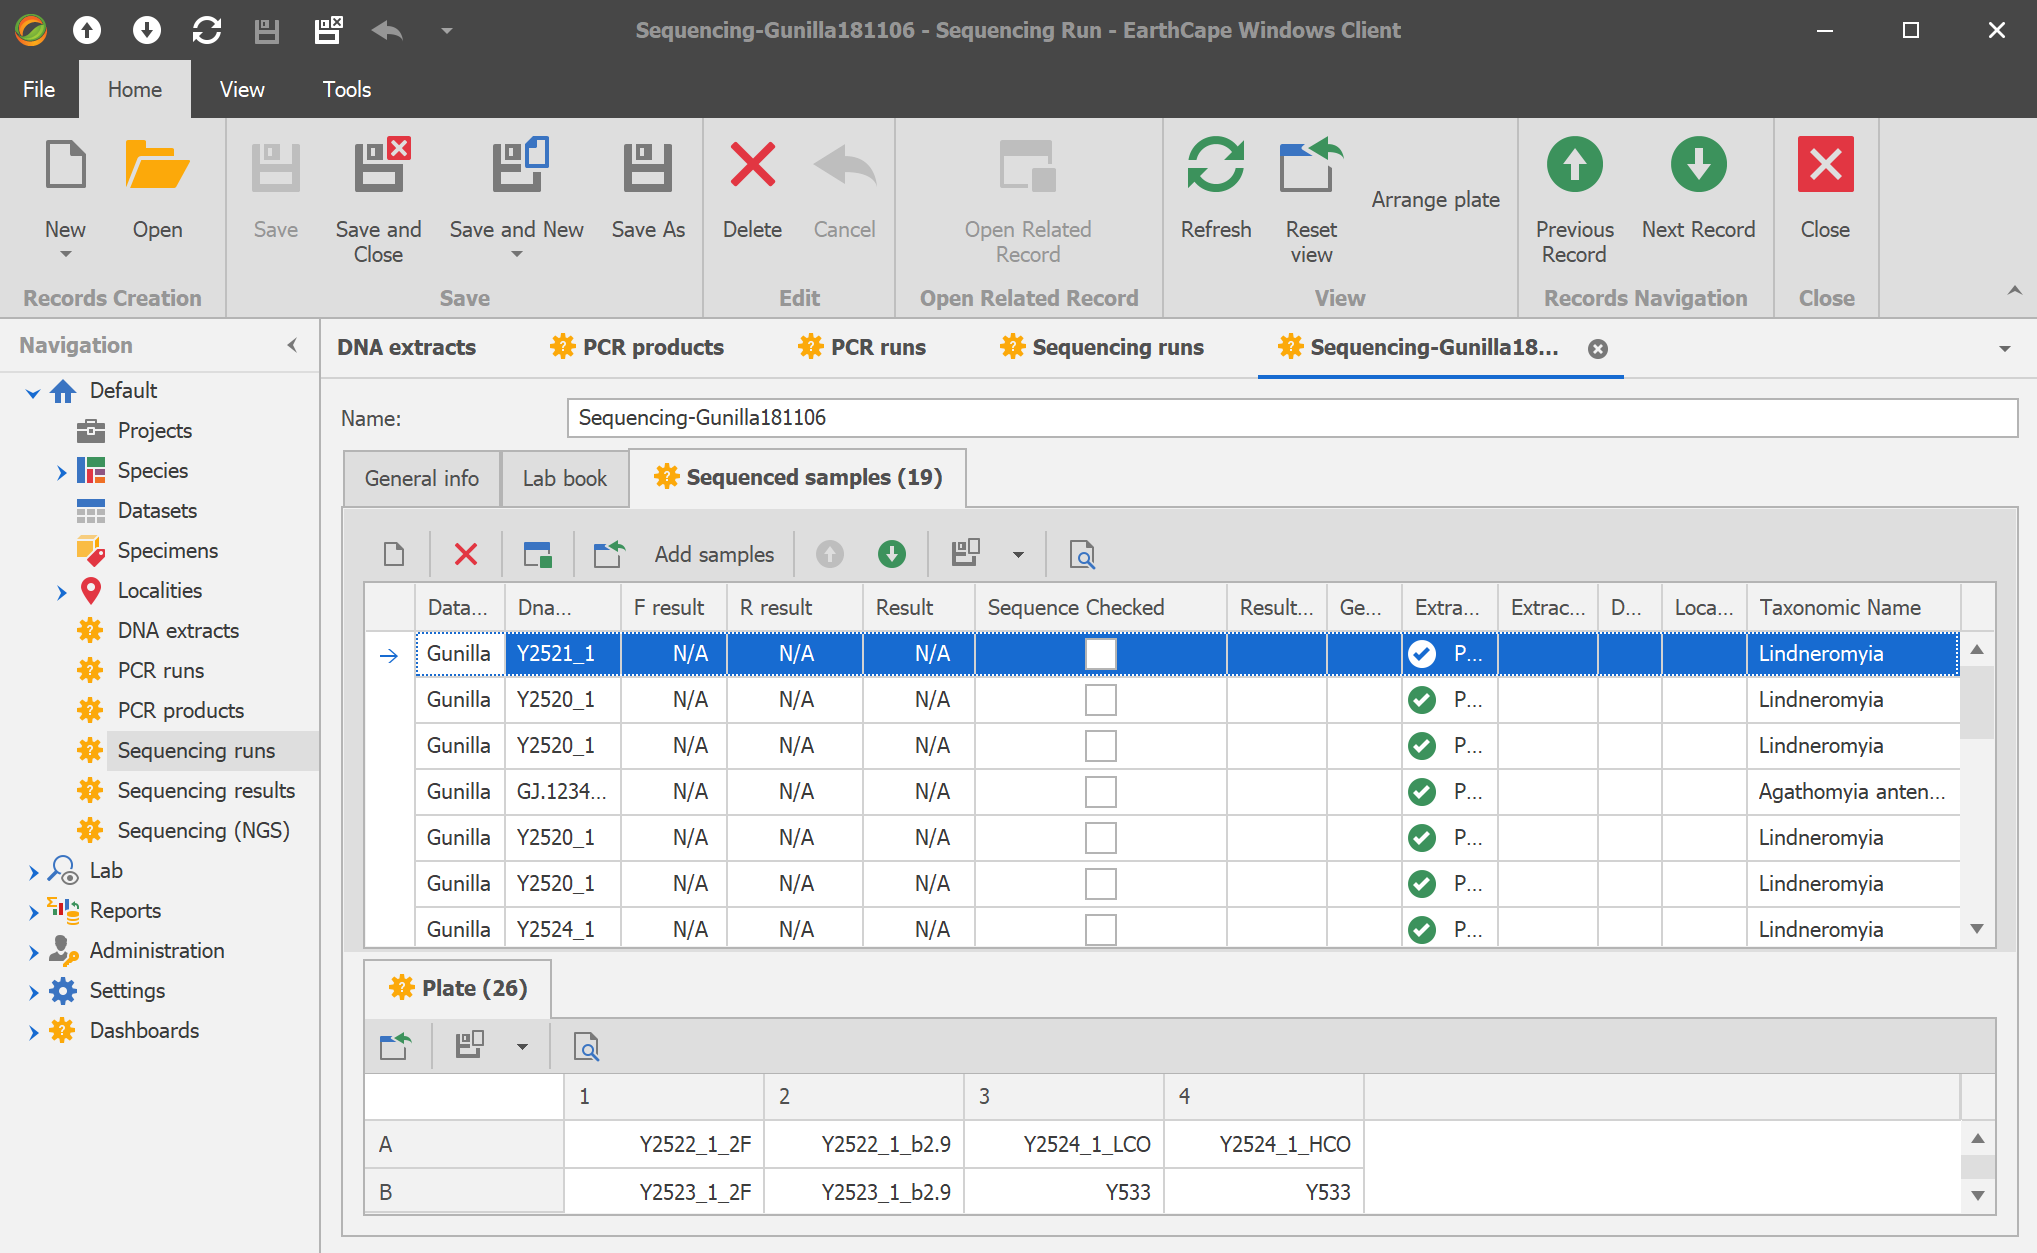Viewport: 2037px width, 1253px height.
Task: Remove sample using red X in samples toolbar
Action: (x=466, y=554)
